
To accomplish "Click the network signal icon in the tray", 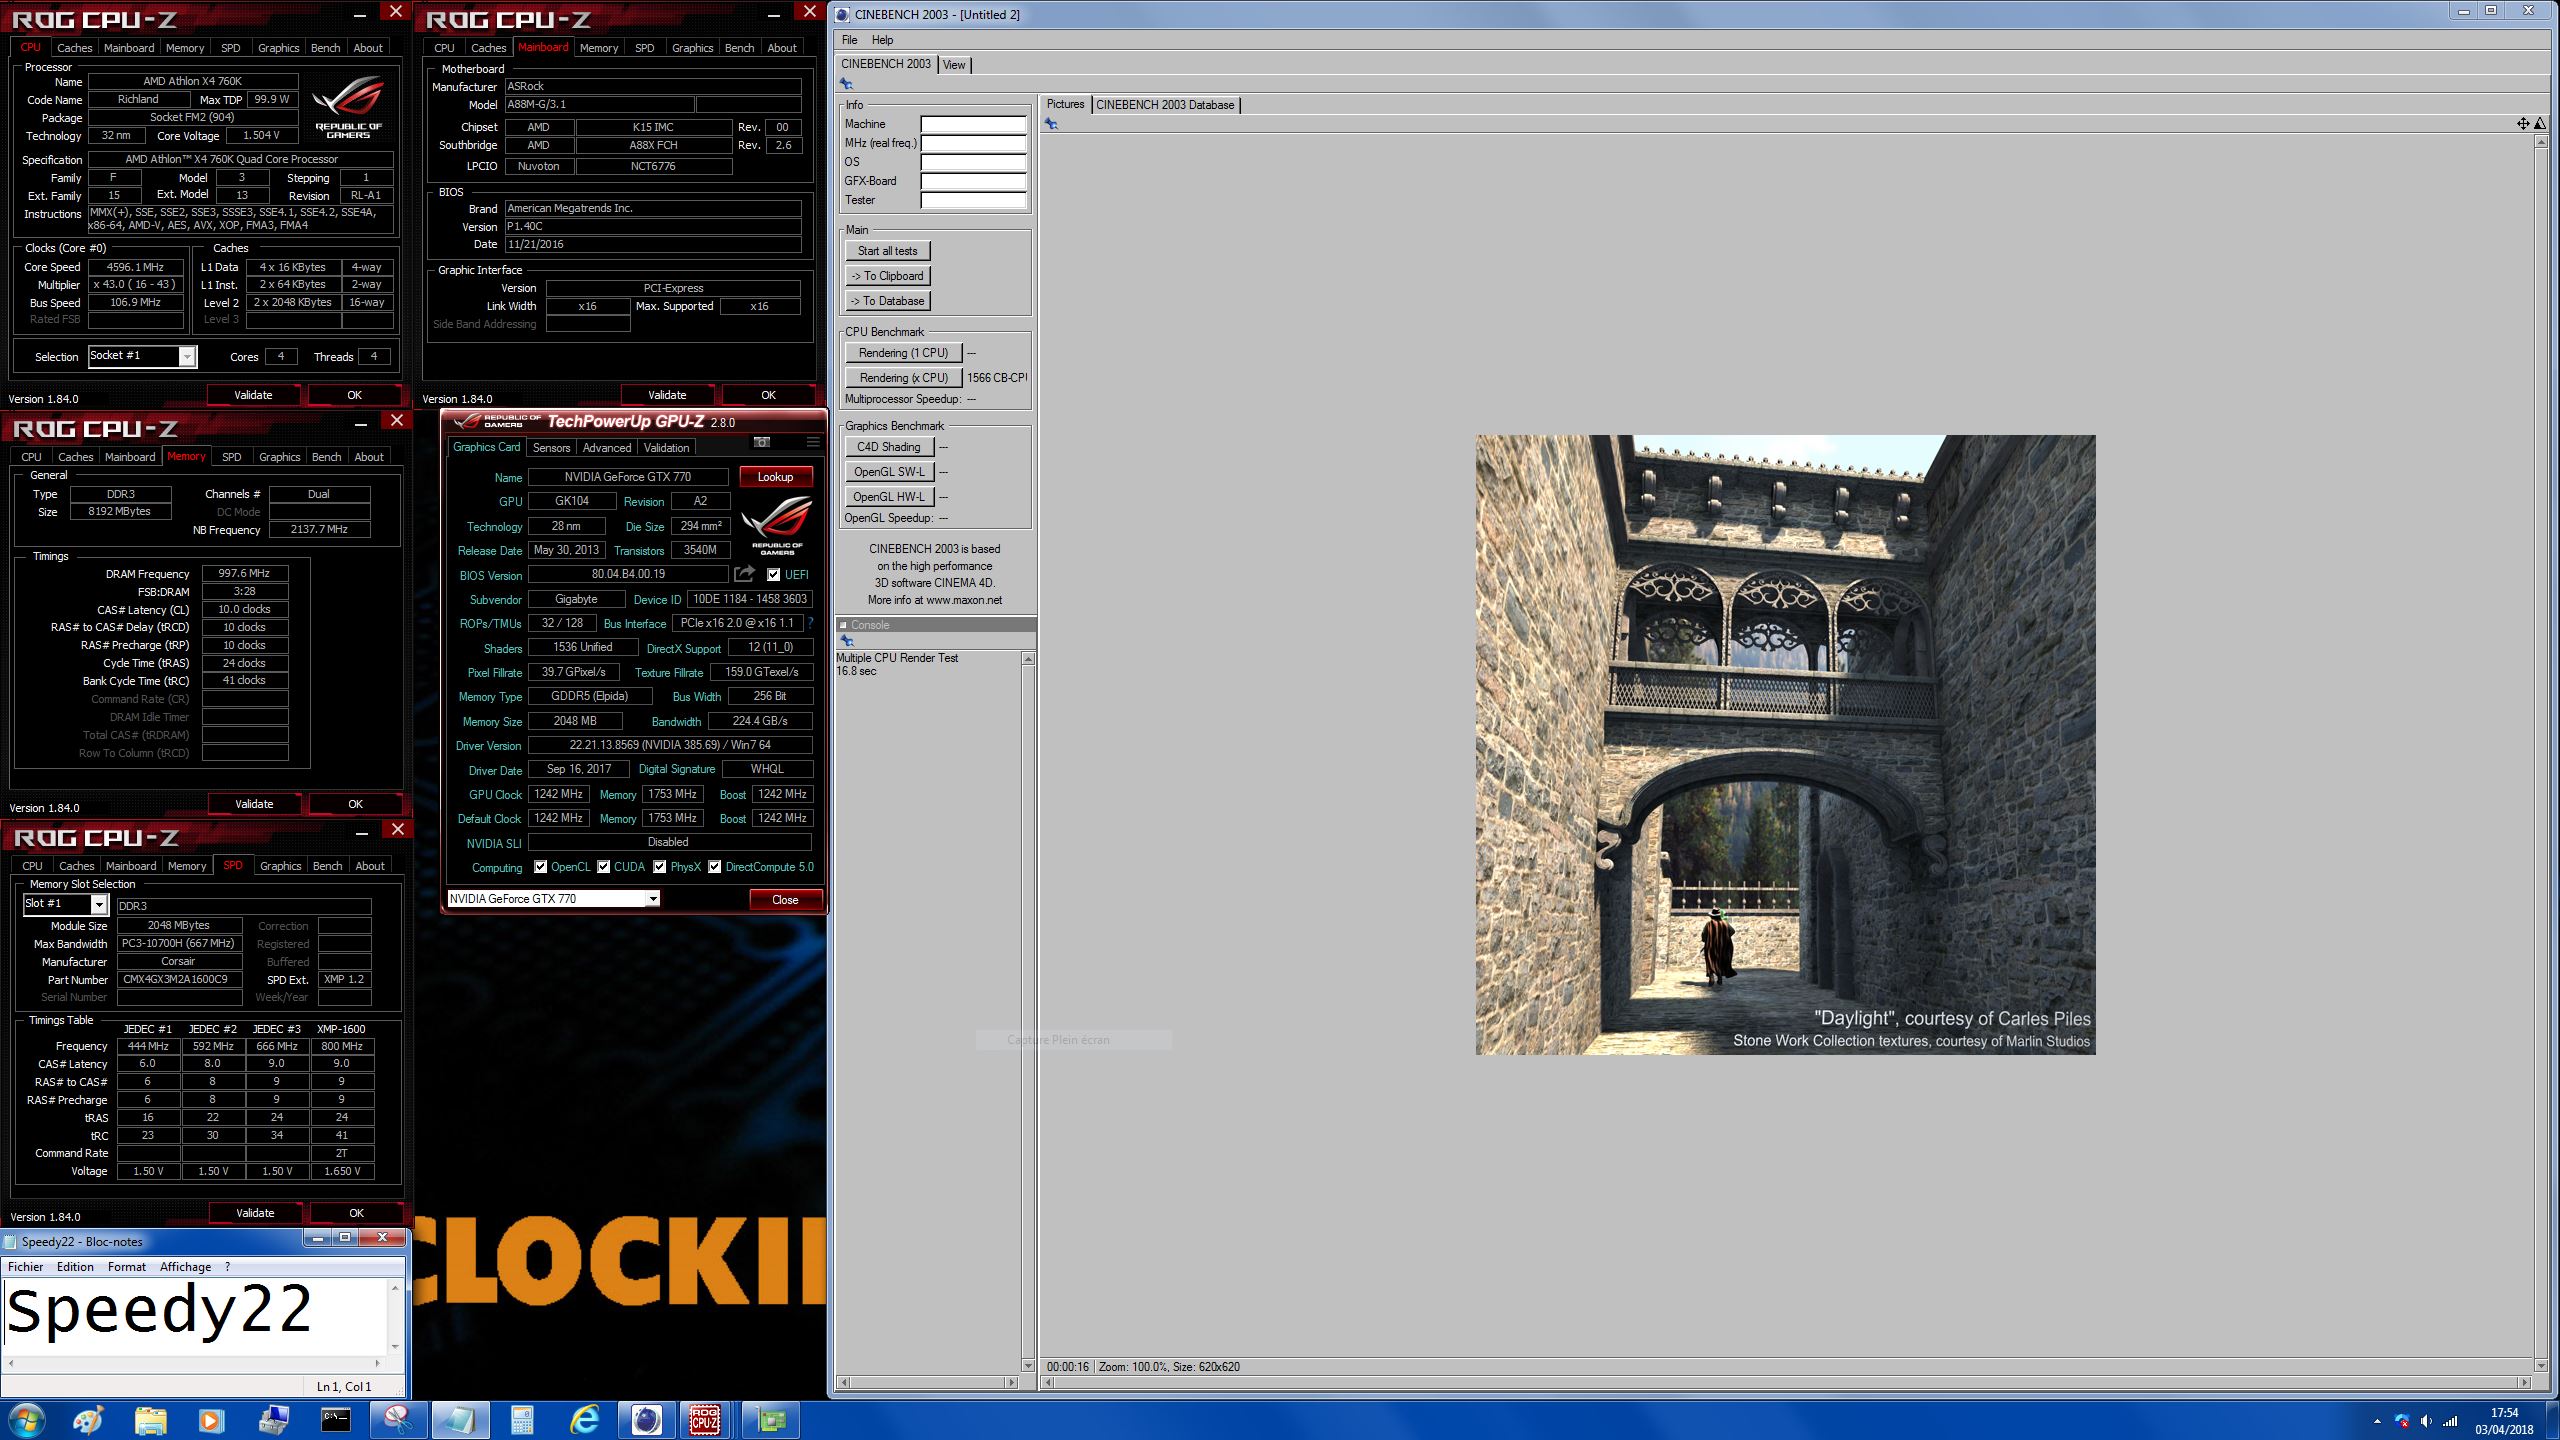I will (2450, 1421).
